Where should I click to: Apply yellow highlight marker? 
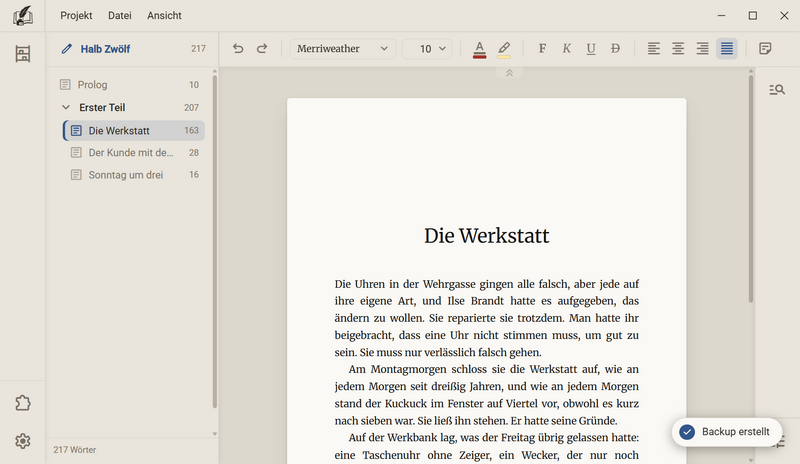(504, 50)
